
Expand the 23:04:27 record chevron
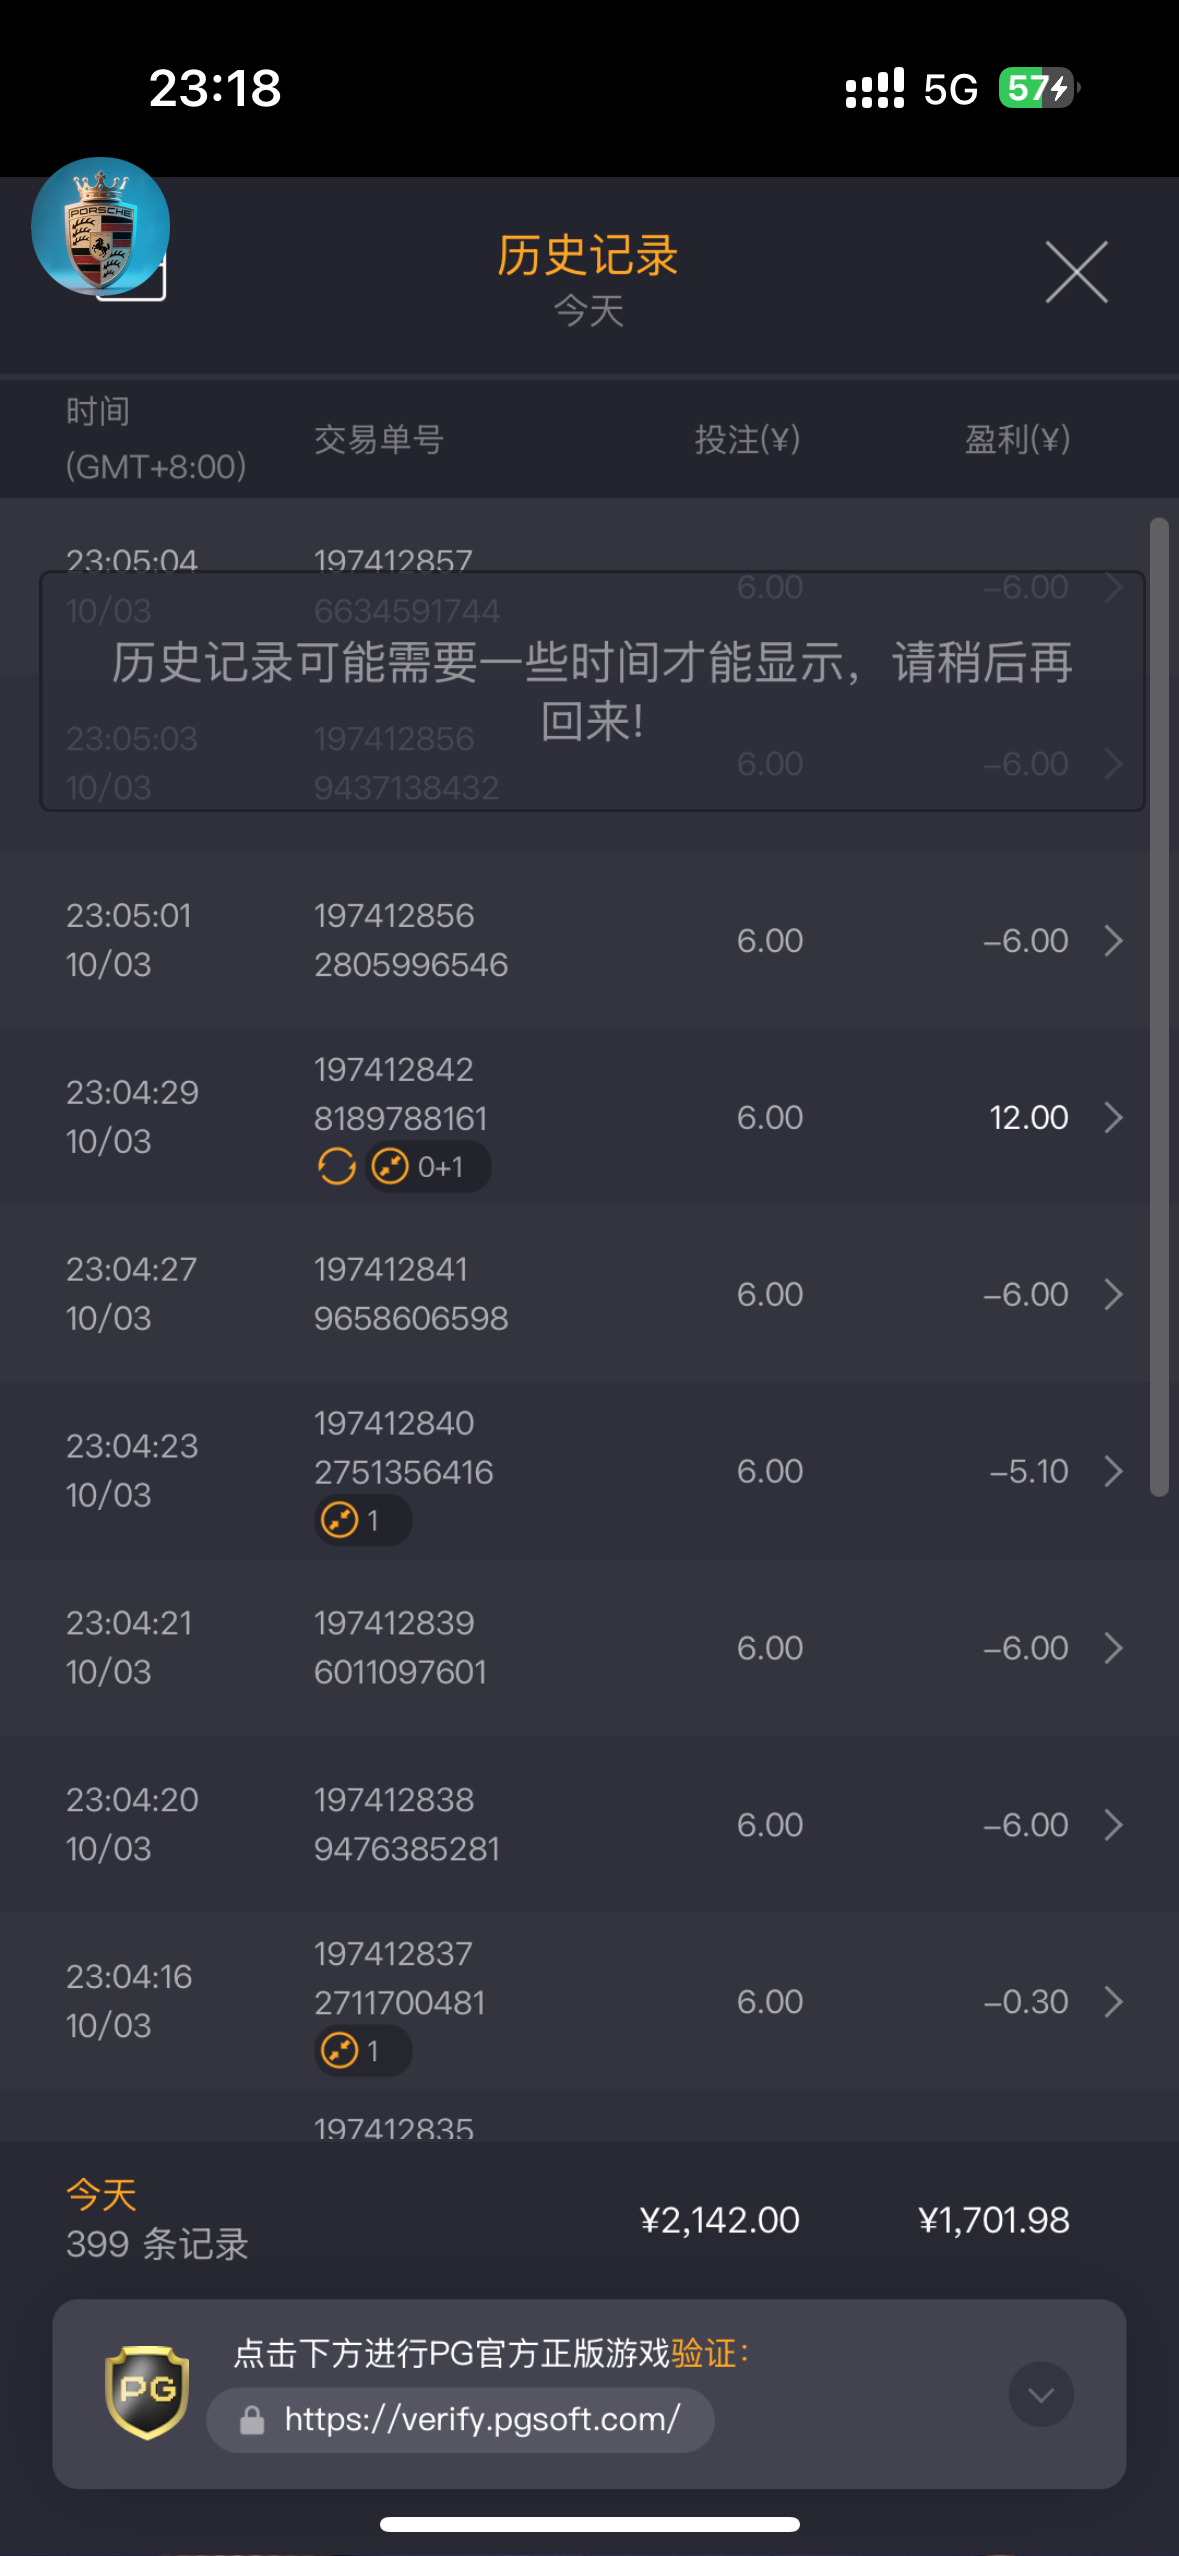[x=1113, y=1294]
